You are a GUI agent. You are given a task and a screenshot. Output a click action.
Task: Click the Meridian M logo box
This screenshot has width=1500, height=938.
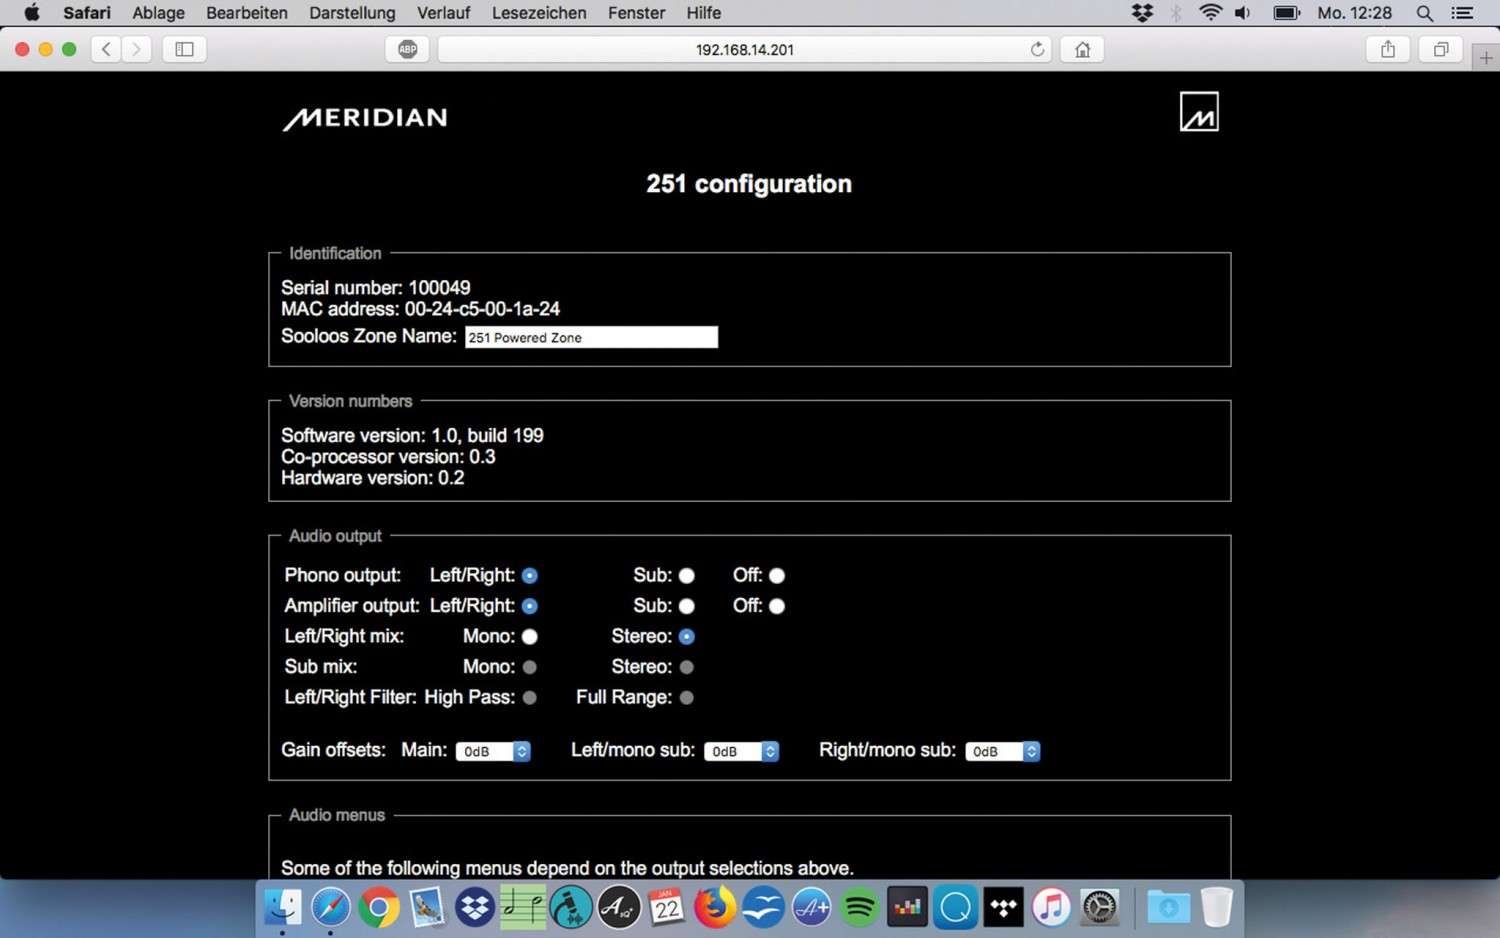coord(1199,112)
